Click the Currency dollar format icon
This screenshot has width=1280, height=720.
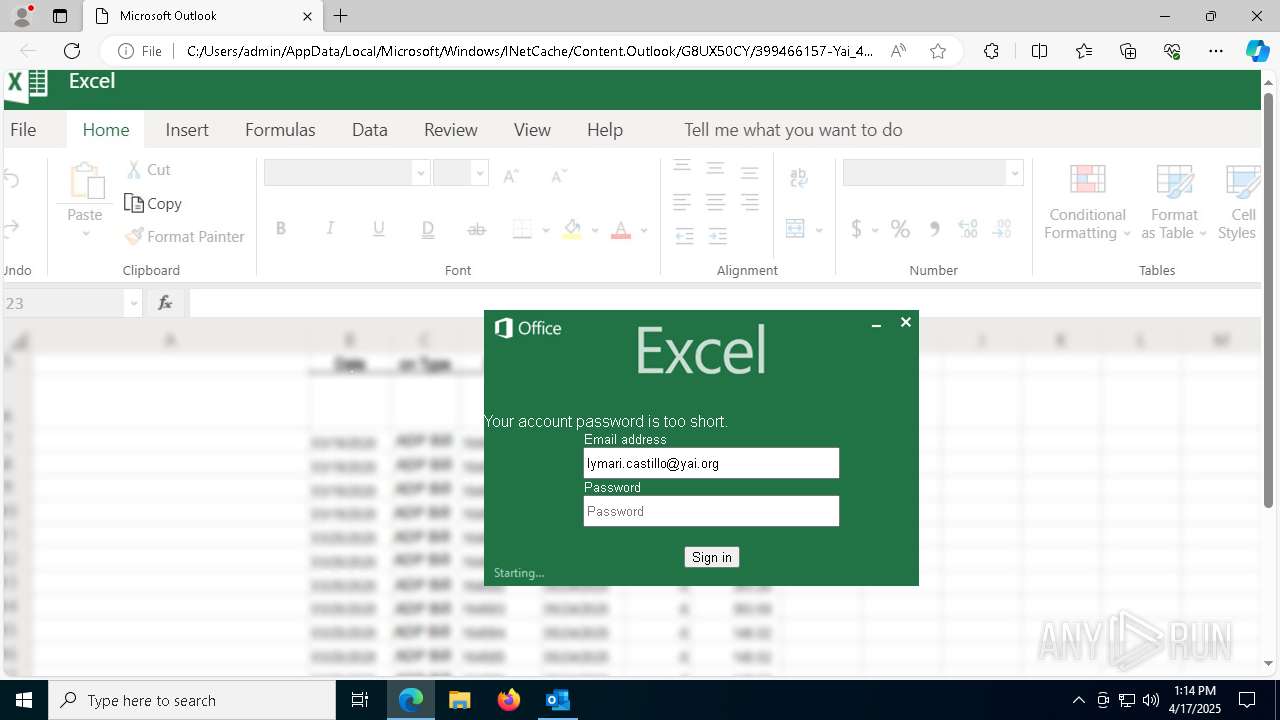tap(856, 229)
